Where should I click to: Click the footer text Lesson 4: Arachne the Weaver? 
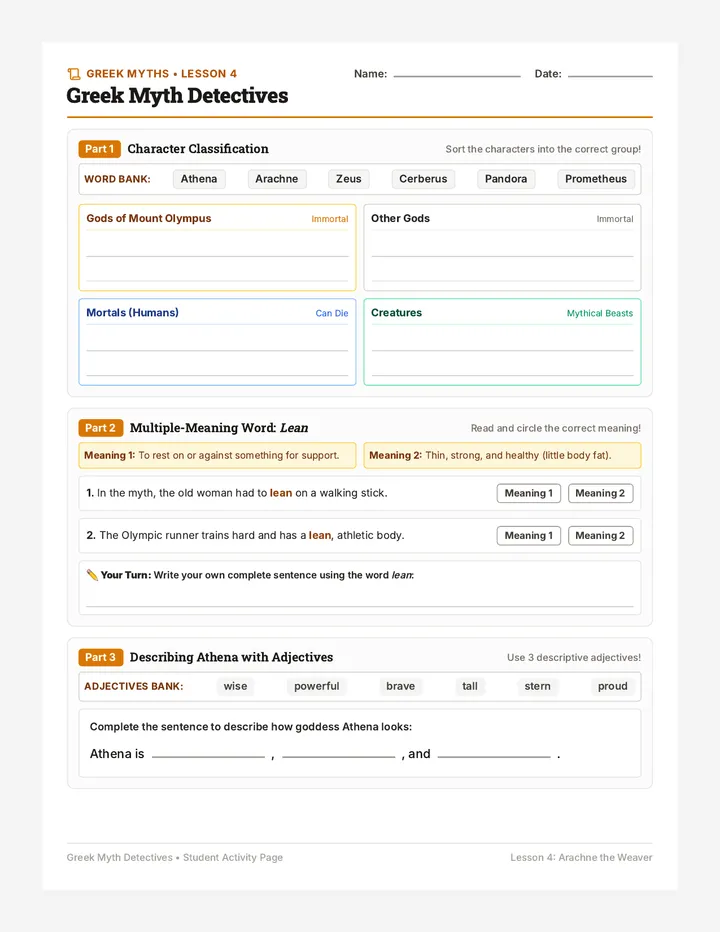click(581, 858)
